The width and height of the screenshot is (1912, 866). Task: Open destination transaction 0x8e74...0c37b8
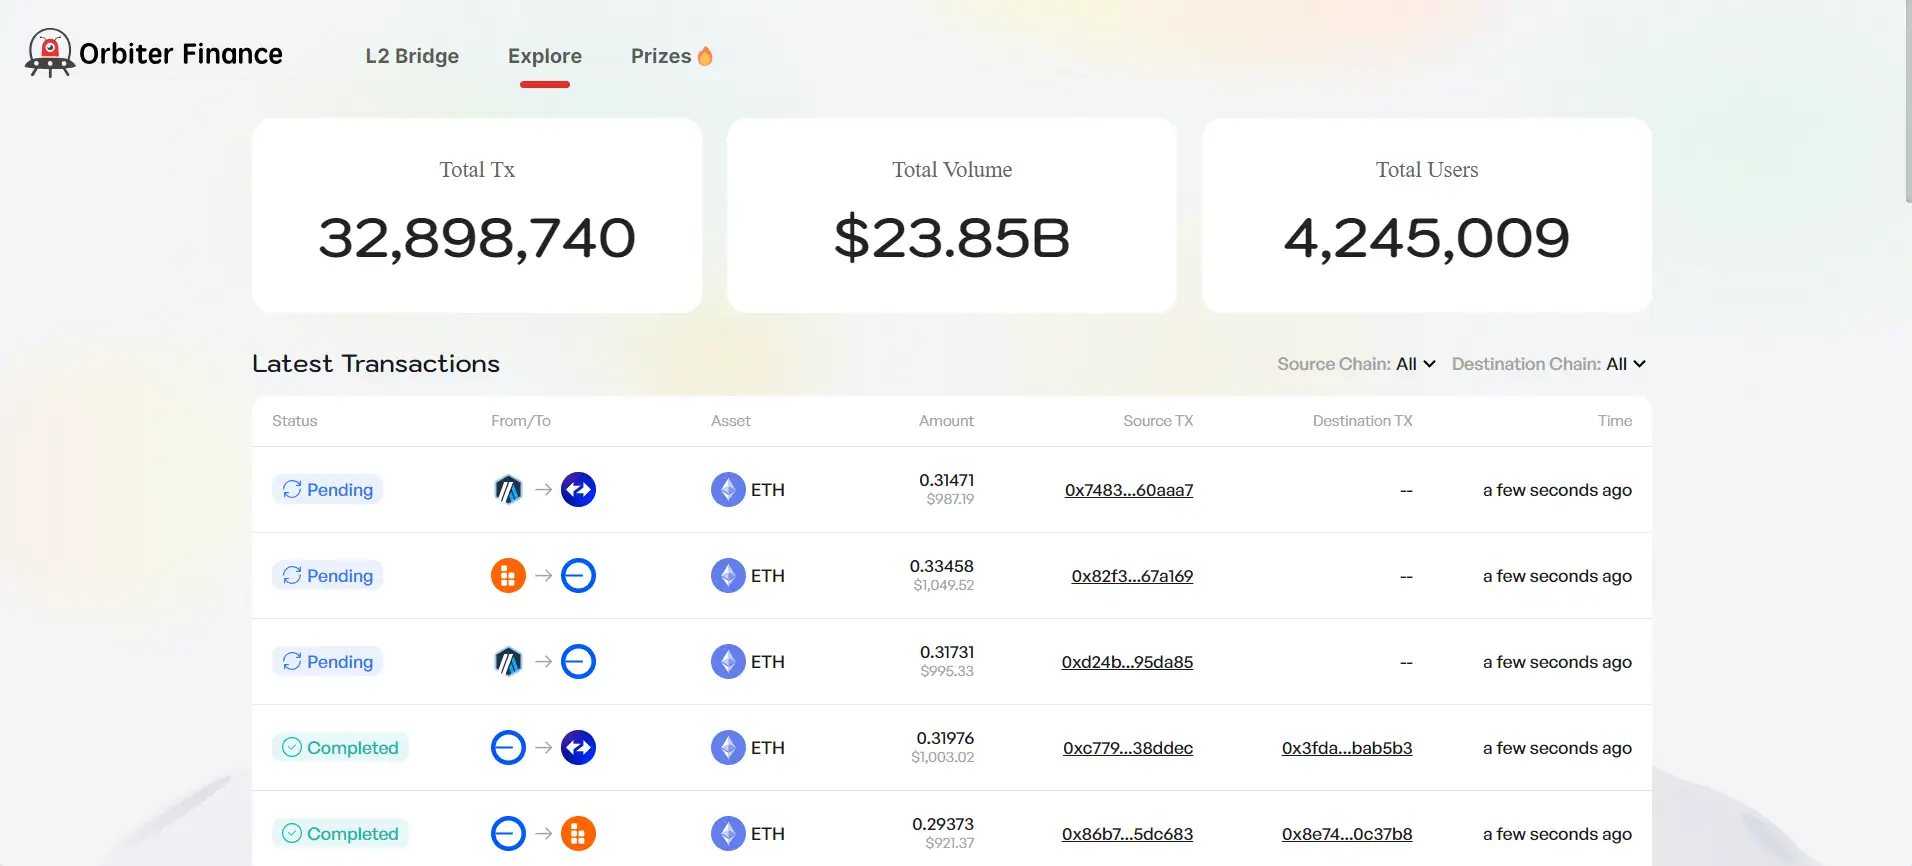coord(1346,834)
